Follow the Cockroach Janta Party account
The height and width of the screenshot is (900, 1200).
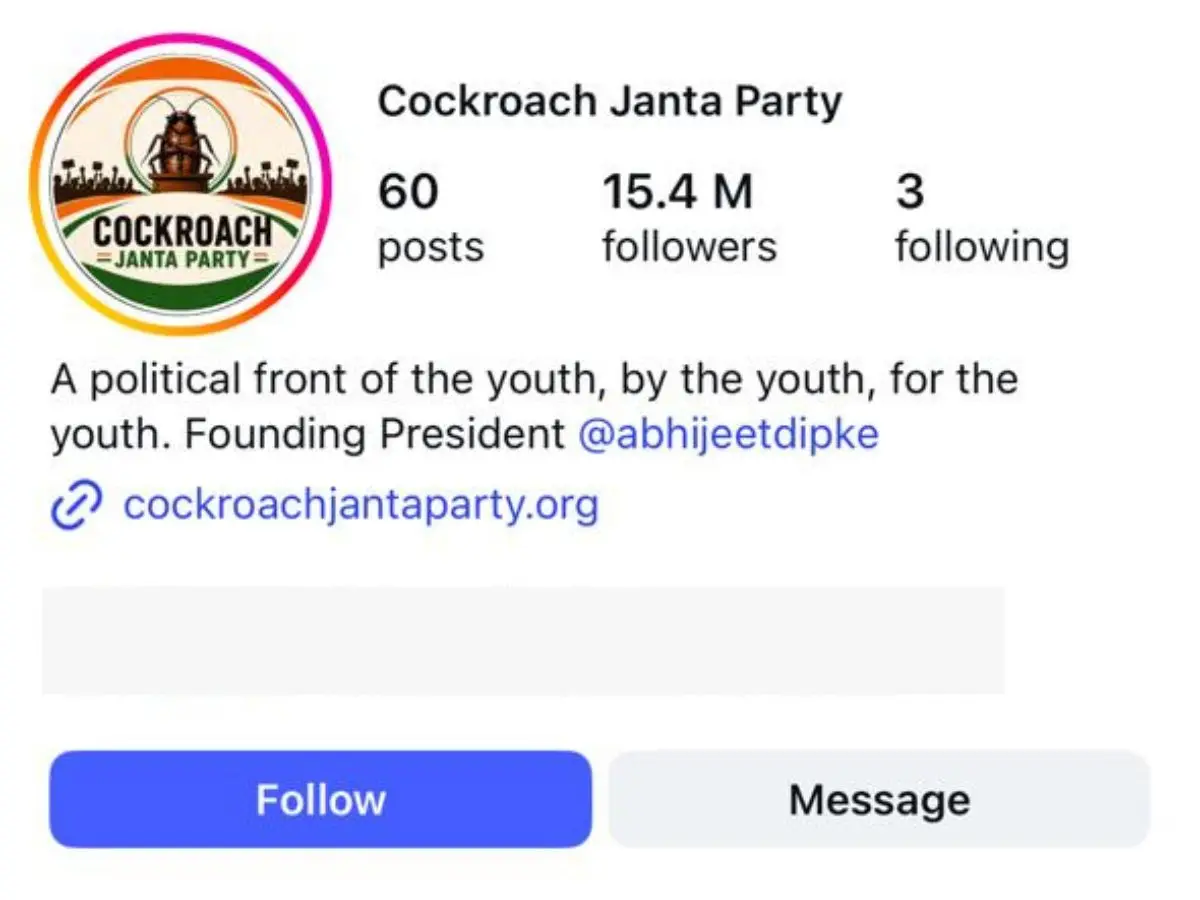tap(320, 799)
